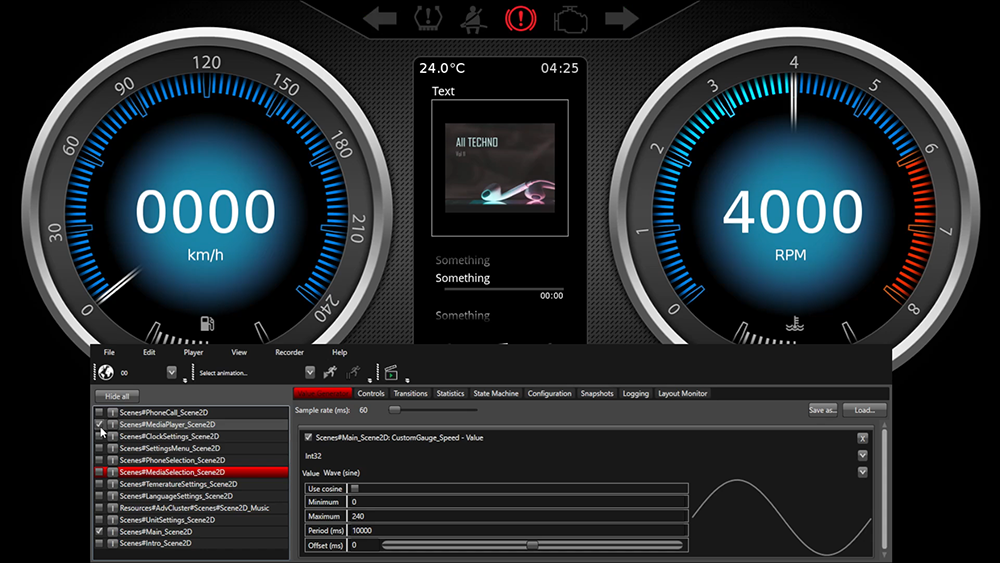This screenshot has height=563, width=1000.
Task: Expand the Int32 type dropdown
Action: [x=862, y=455]
